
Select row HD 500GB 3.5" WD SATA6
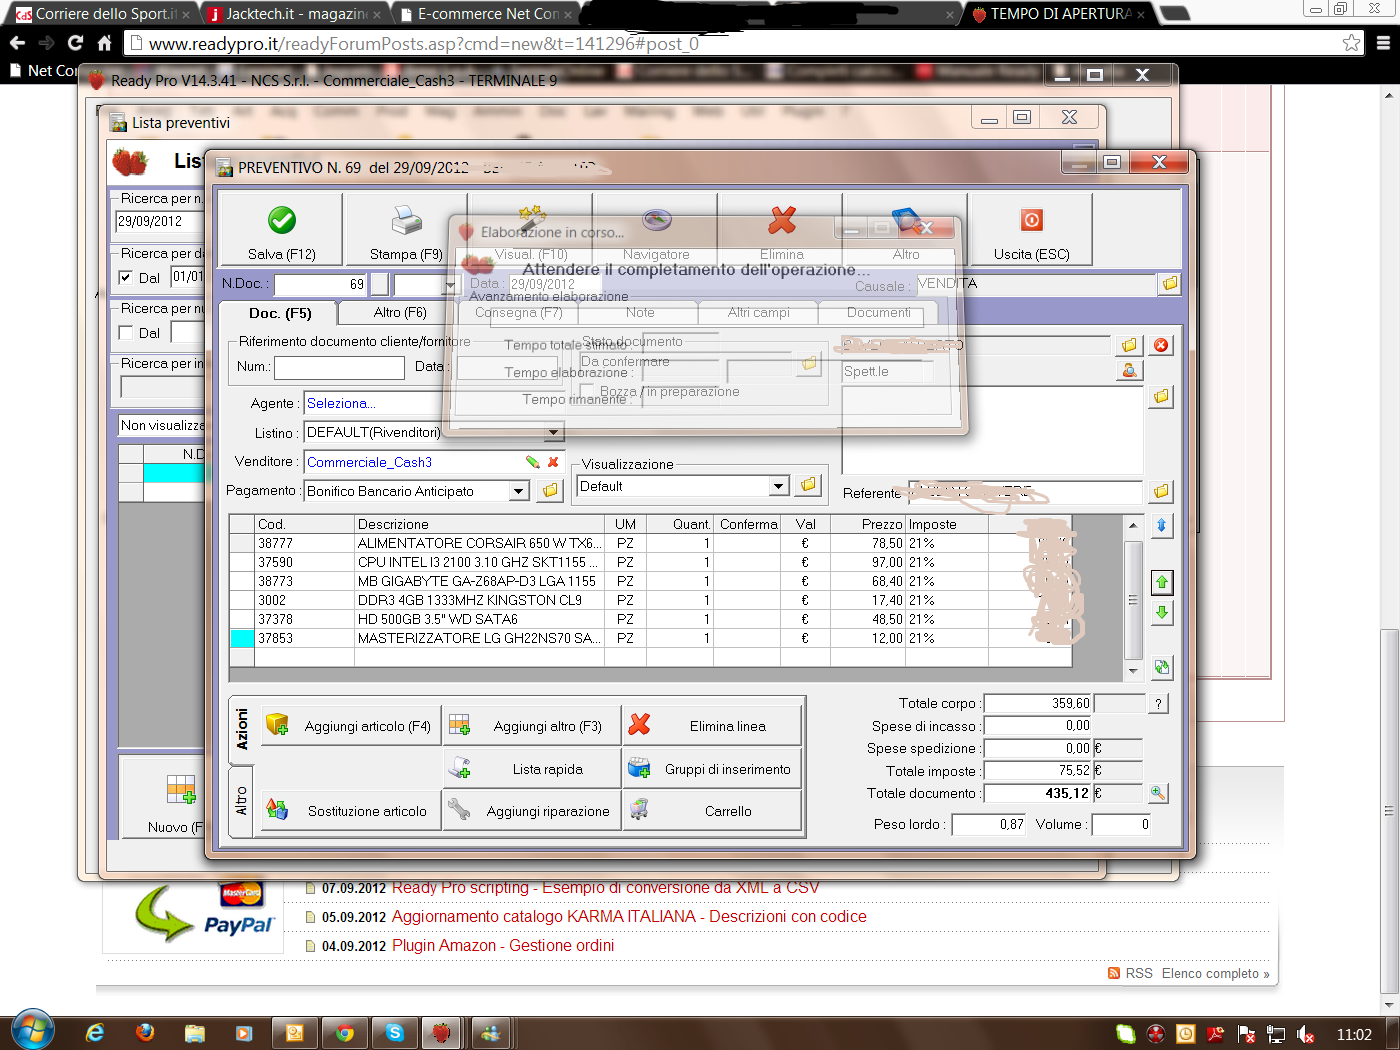pyautogui.click(x=650, y=619)
